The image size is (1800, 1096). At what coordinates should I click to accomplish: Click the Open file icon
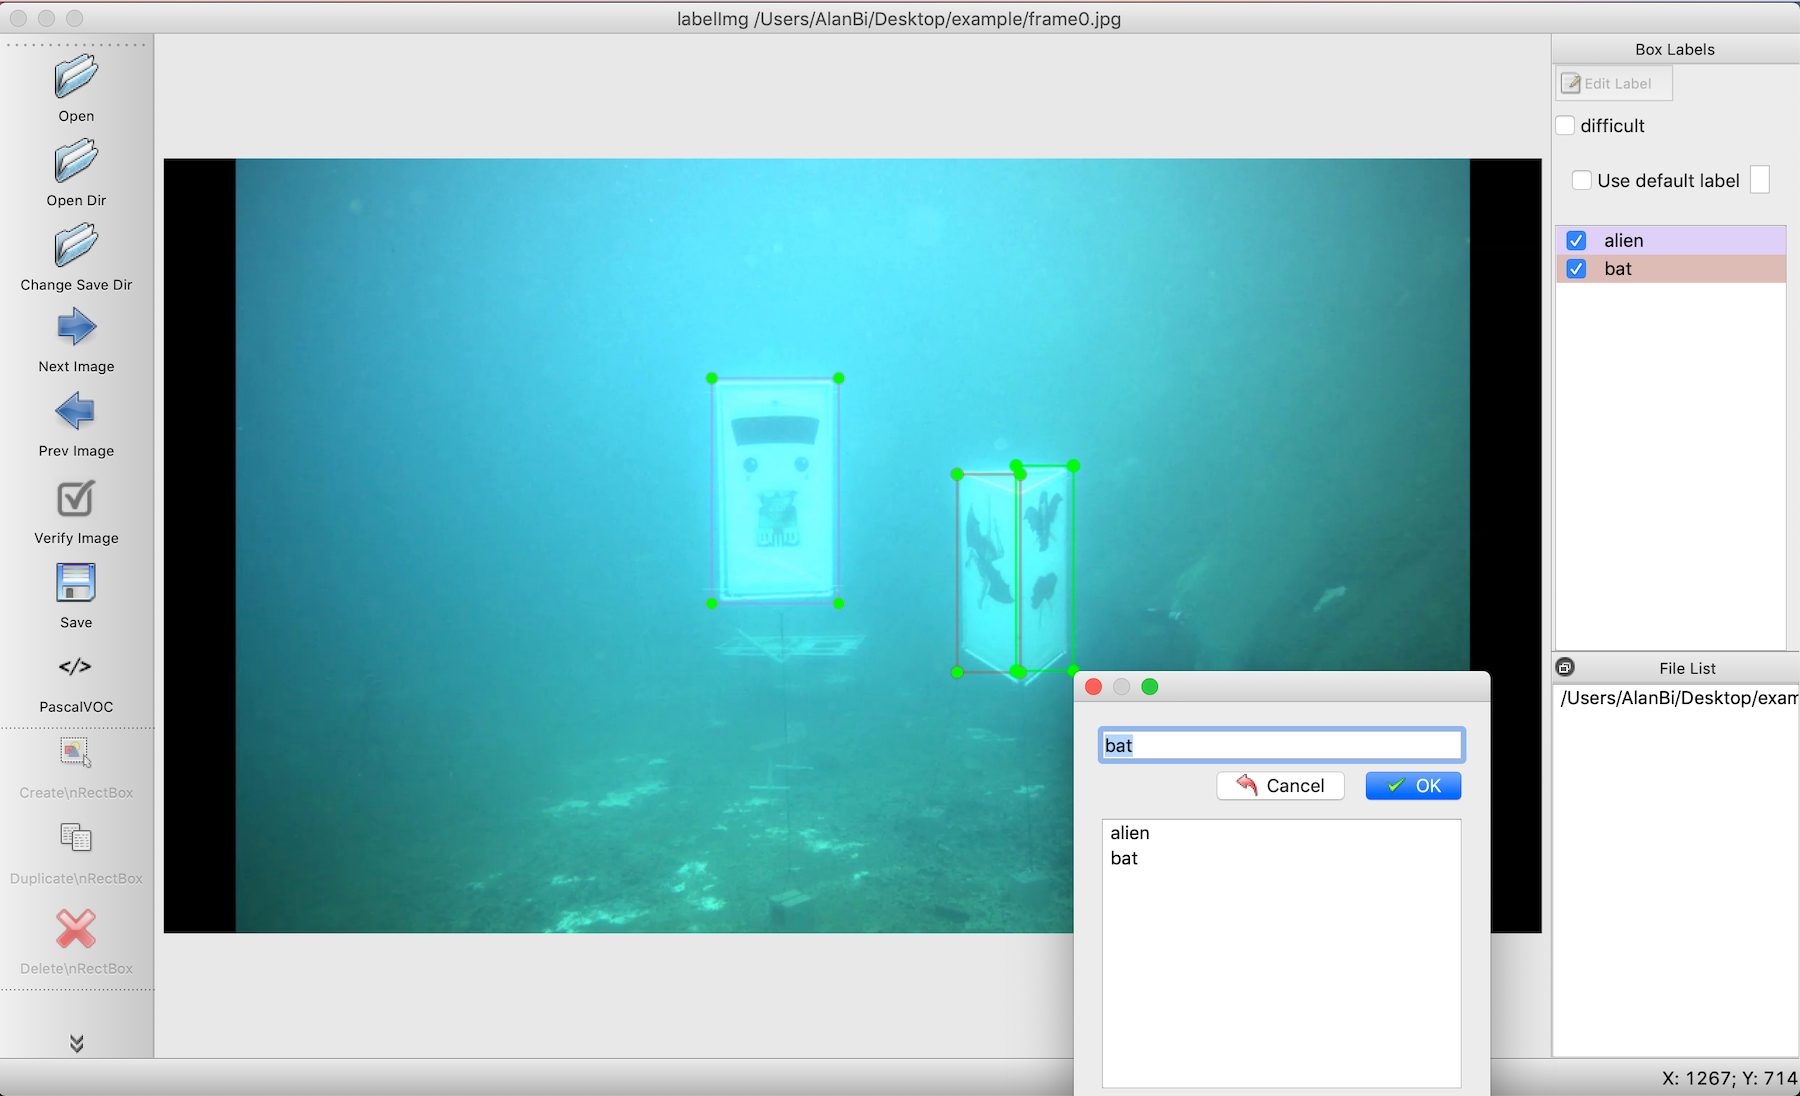point(76,77)
